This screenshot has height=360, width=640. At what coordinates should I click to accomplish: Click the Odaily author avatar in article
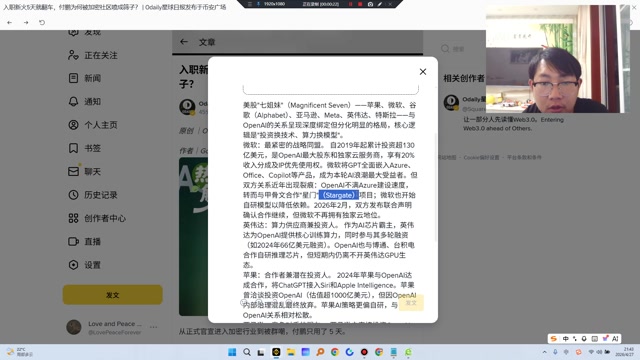pyautogui.click(x=187, y=107)
